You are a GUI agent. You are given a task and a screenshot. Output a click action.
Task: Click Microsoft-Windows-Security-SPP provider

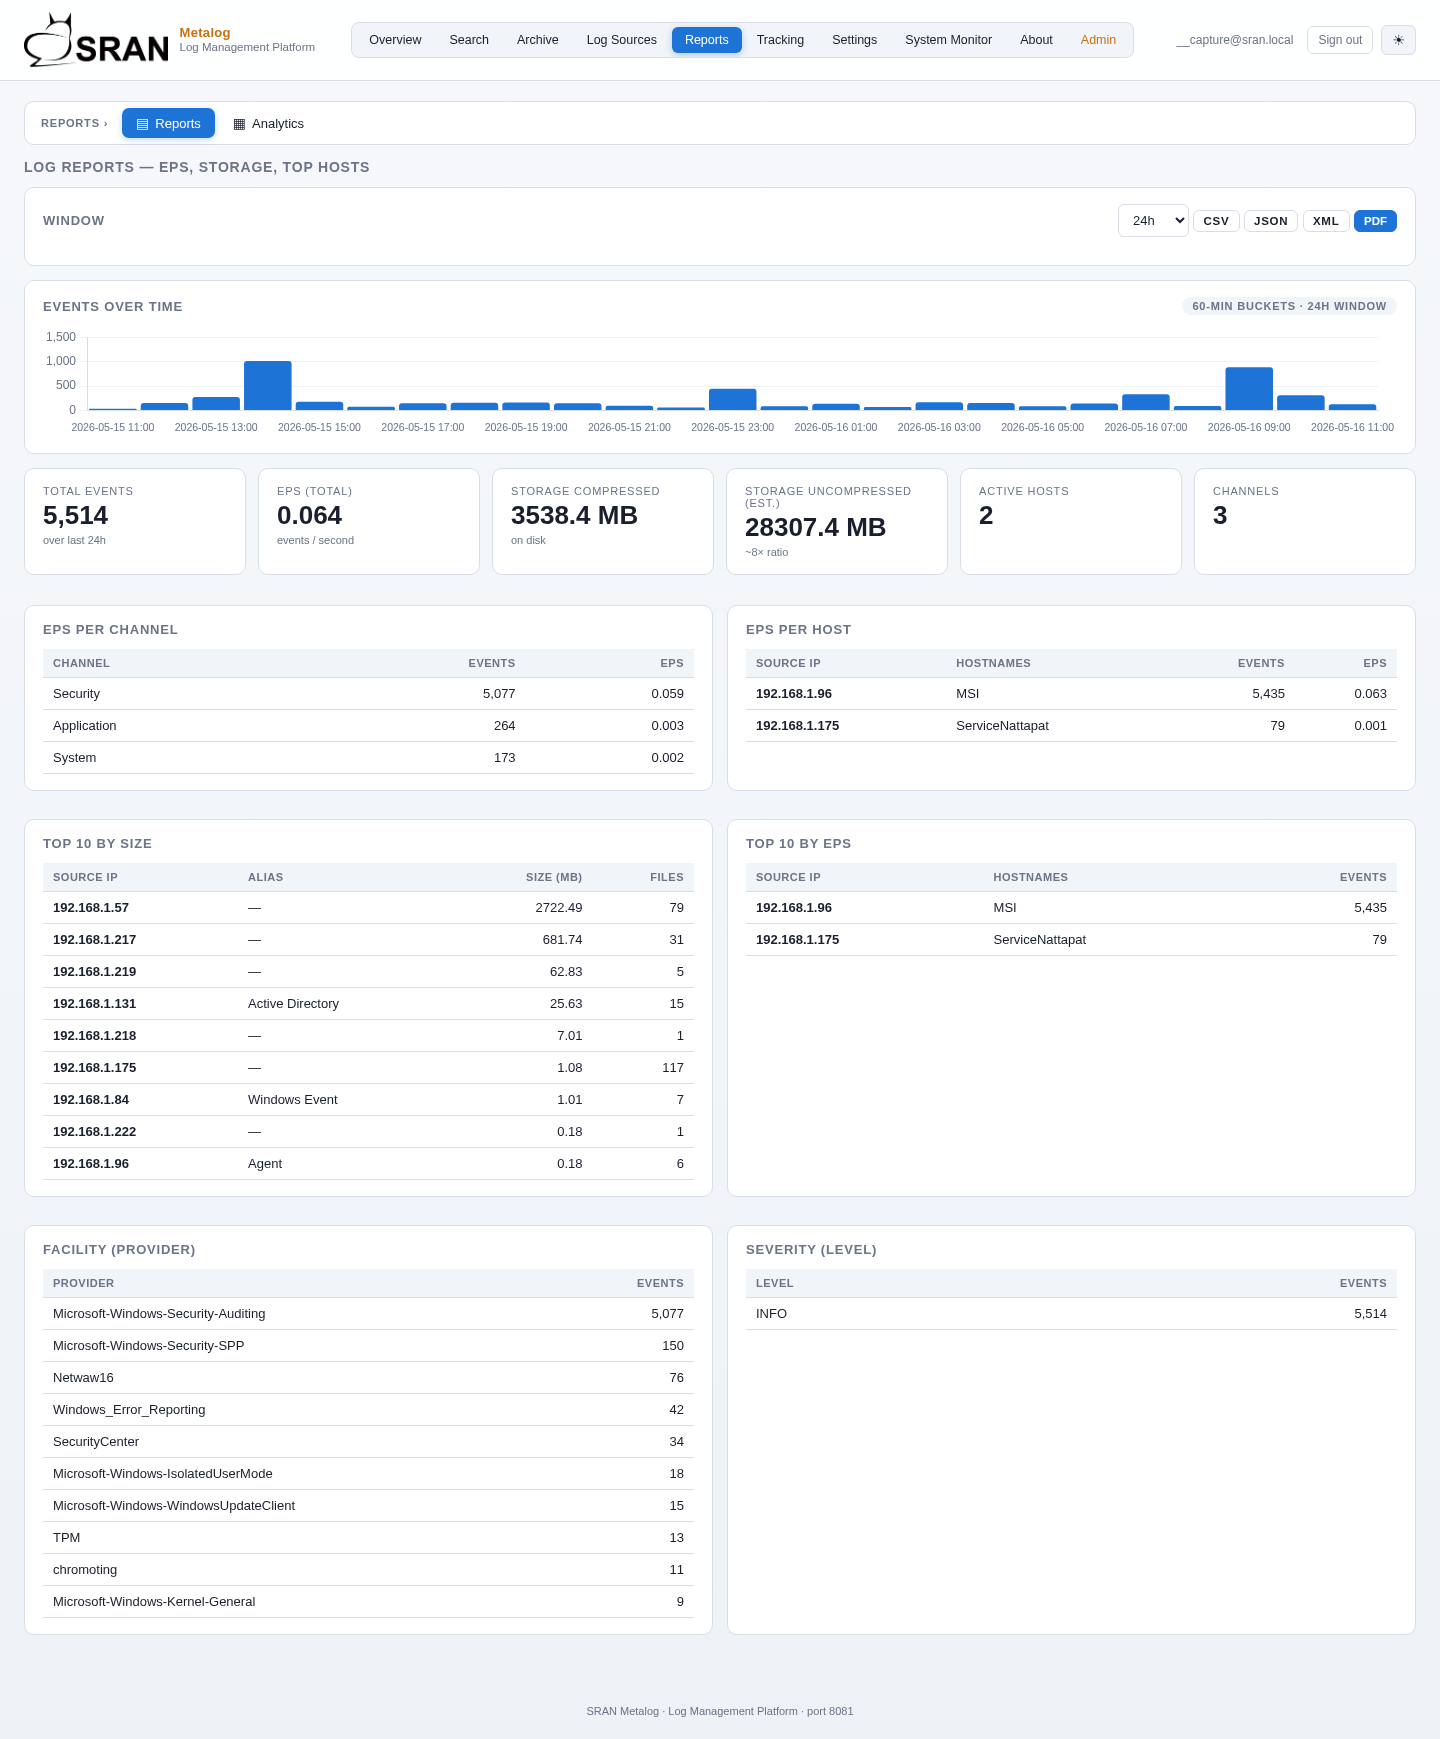point(149,1346)
